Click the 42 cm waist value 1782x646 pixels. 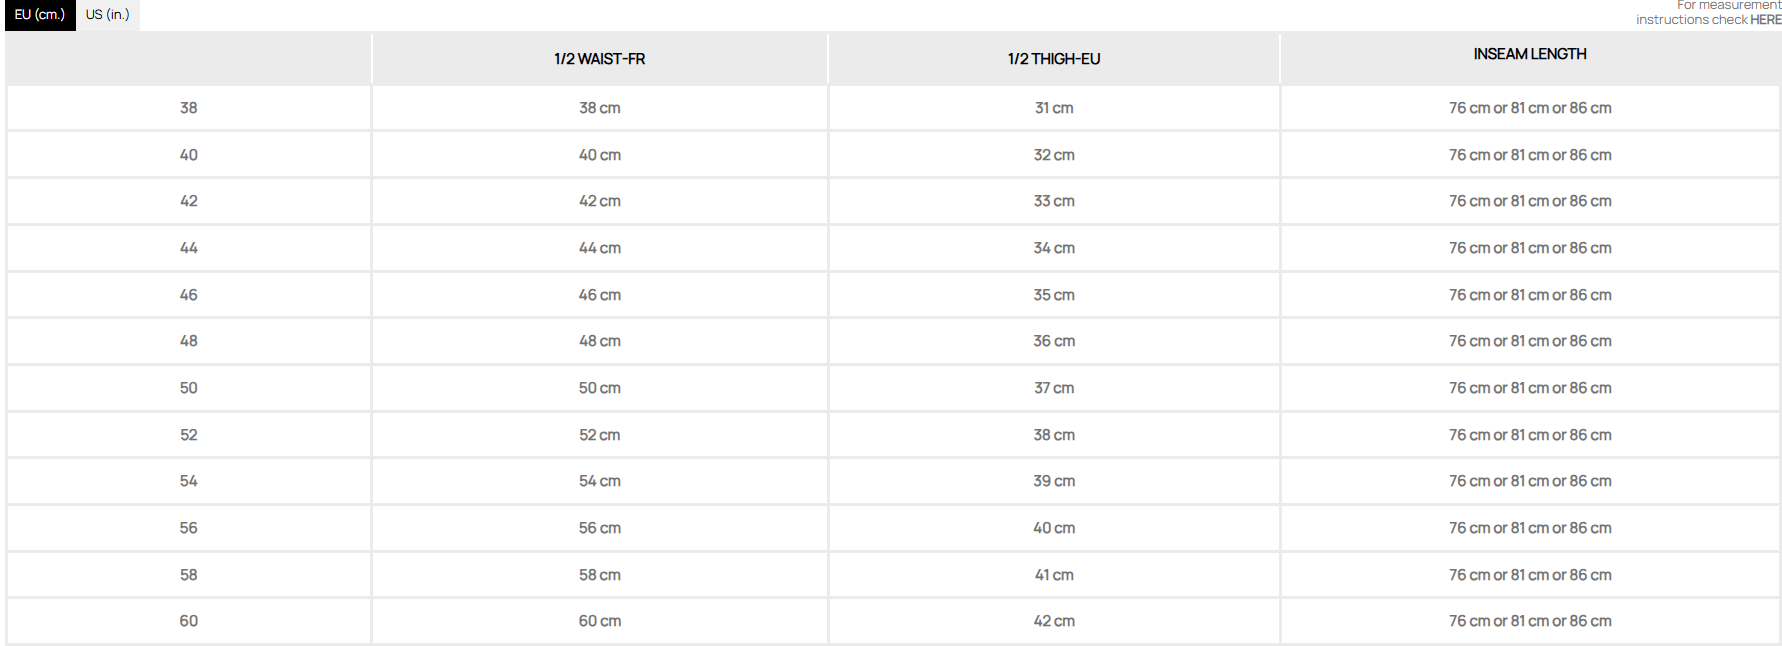click(x=600, y=201)
